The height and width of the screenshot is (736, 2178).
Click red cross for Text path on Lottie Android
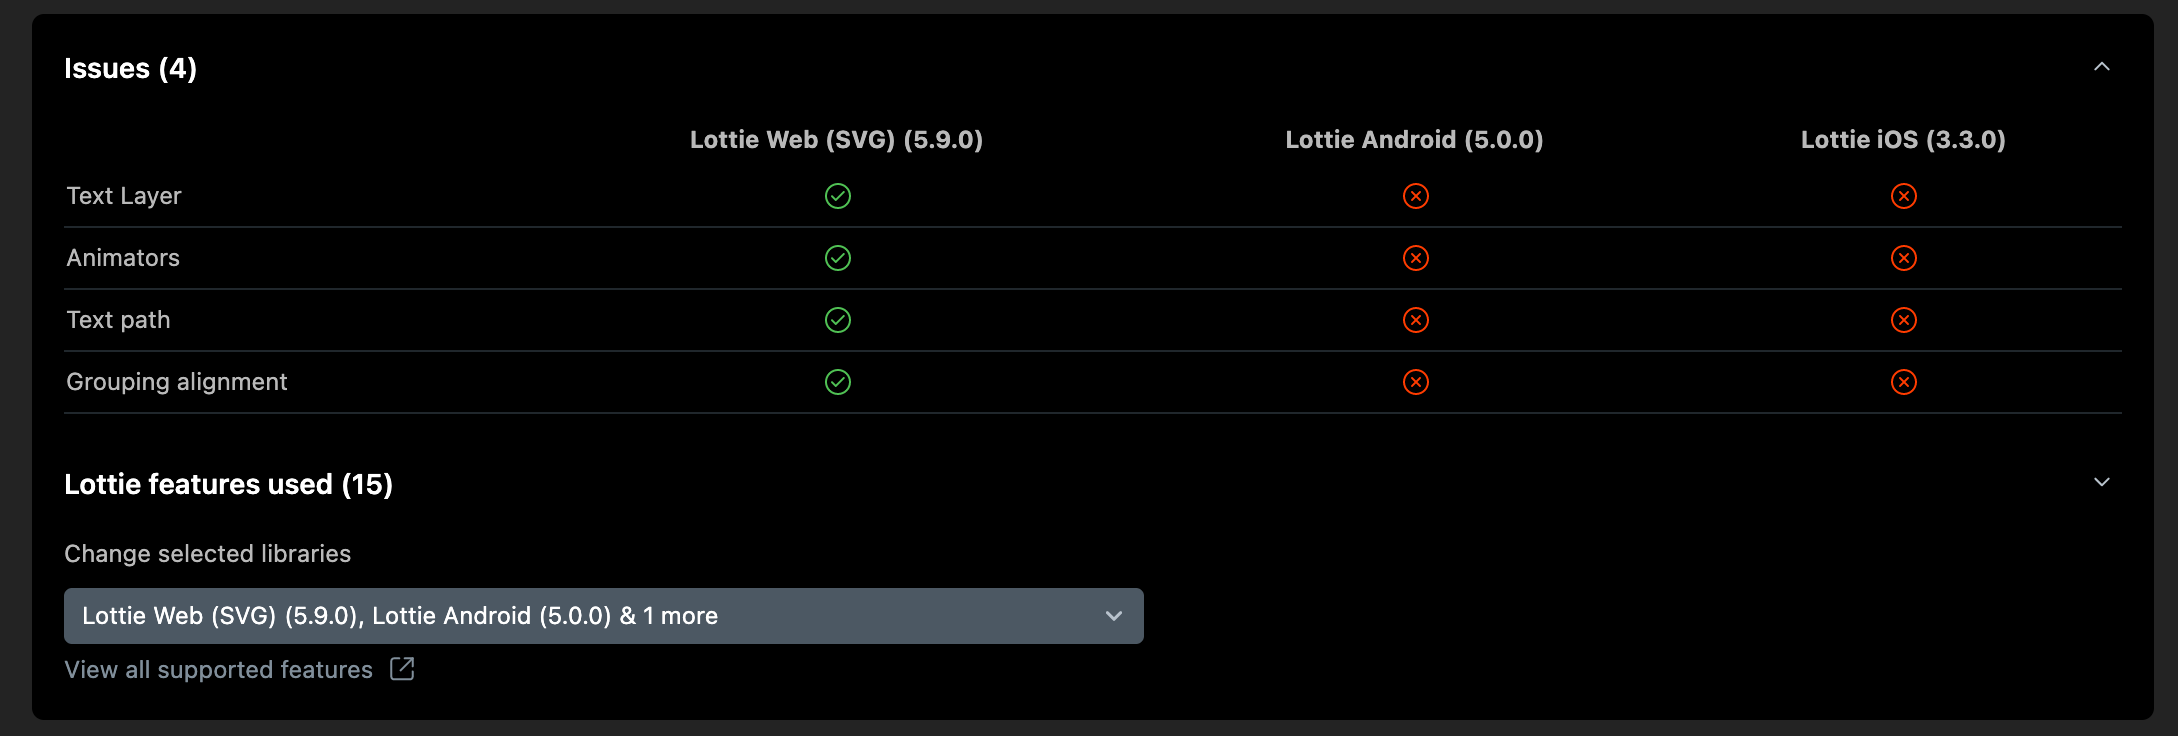(1416, 320)
